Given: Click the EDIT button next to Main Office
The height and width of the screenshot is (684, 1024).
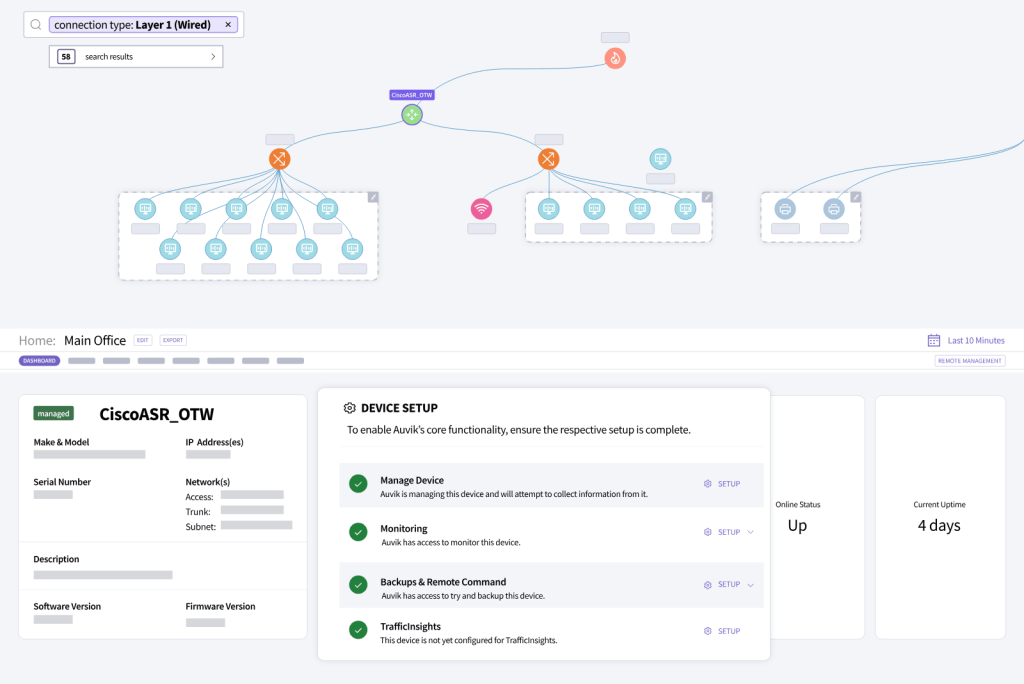Looking at the screenshot, I should tap(142, 340).
